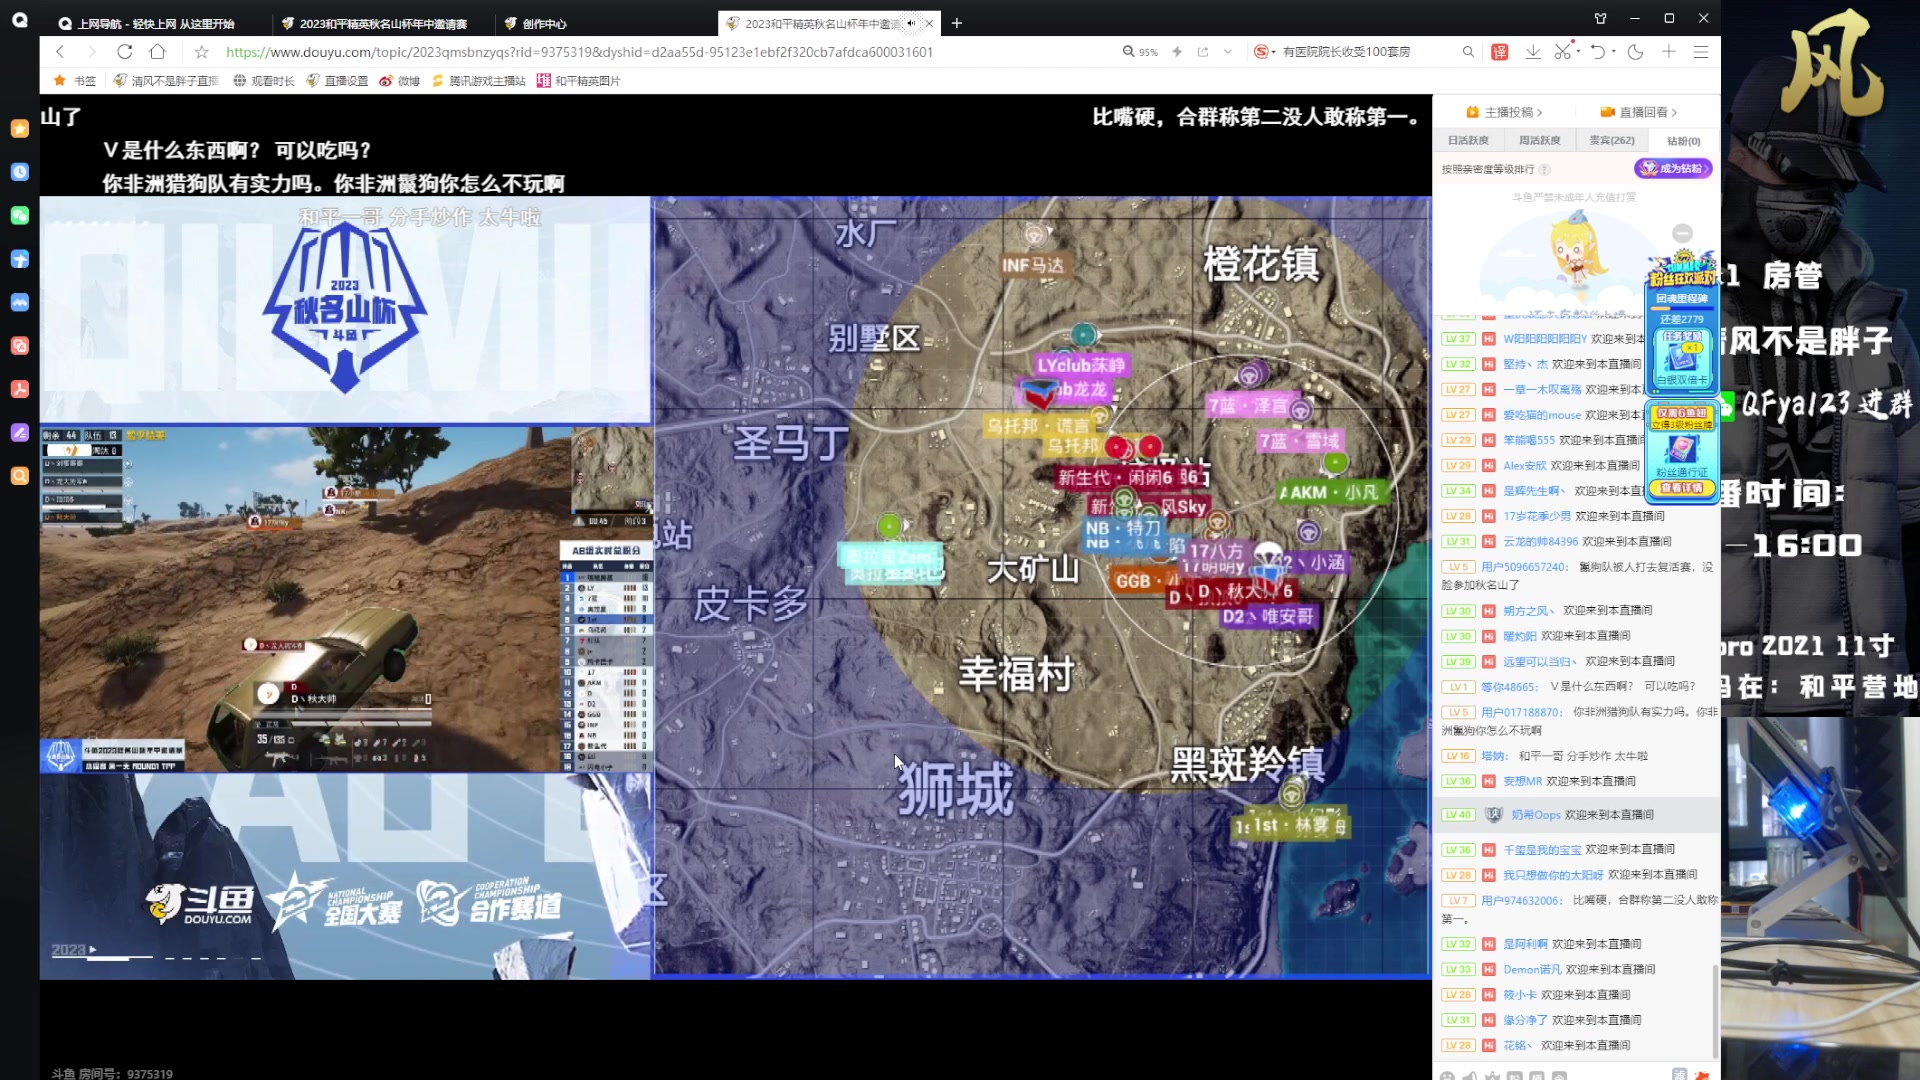Click the 查看详情 button on fan pass card
1920x1080 pixels.
click(x=1682, y=488)
